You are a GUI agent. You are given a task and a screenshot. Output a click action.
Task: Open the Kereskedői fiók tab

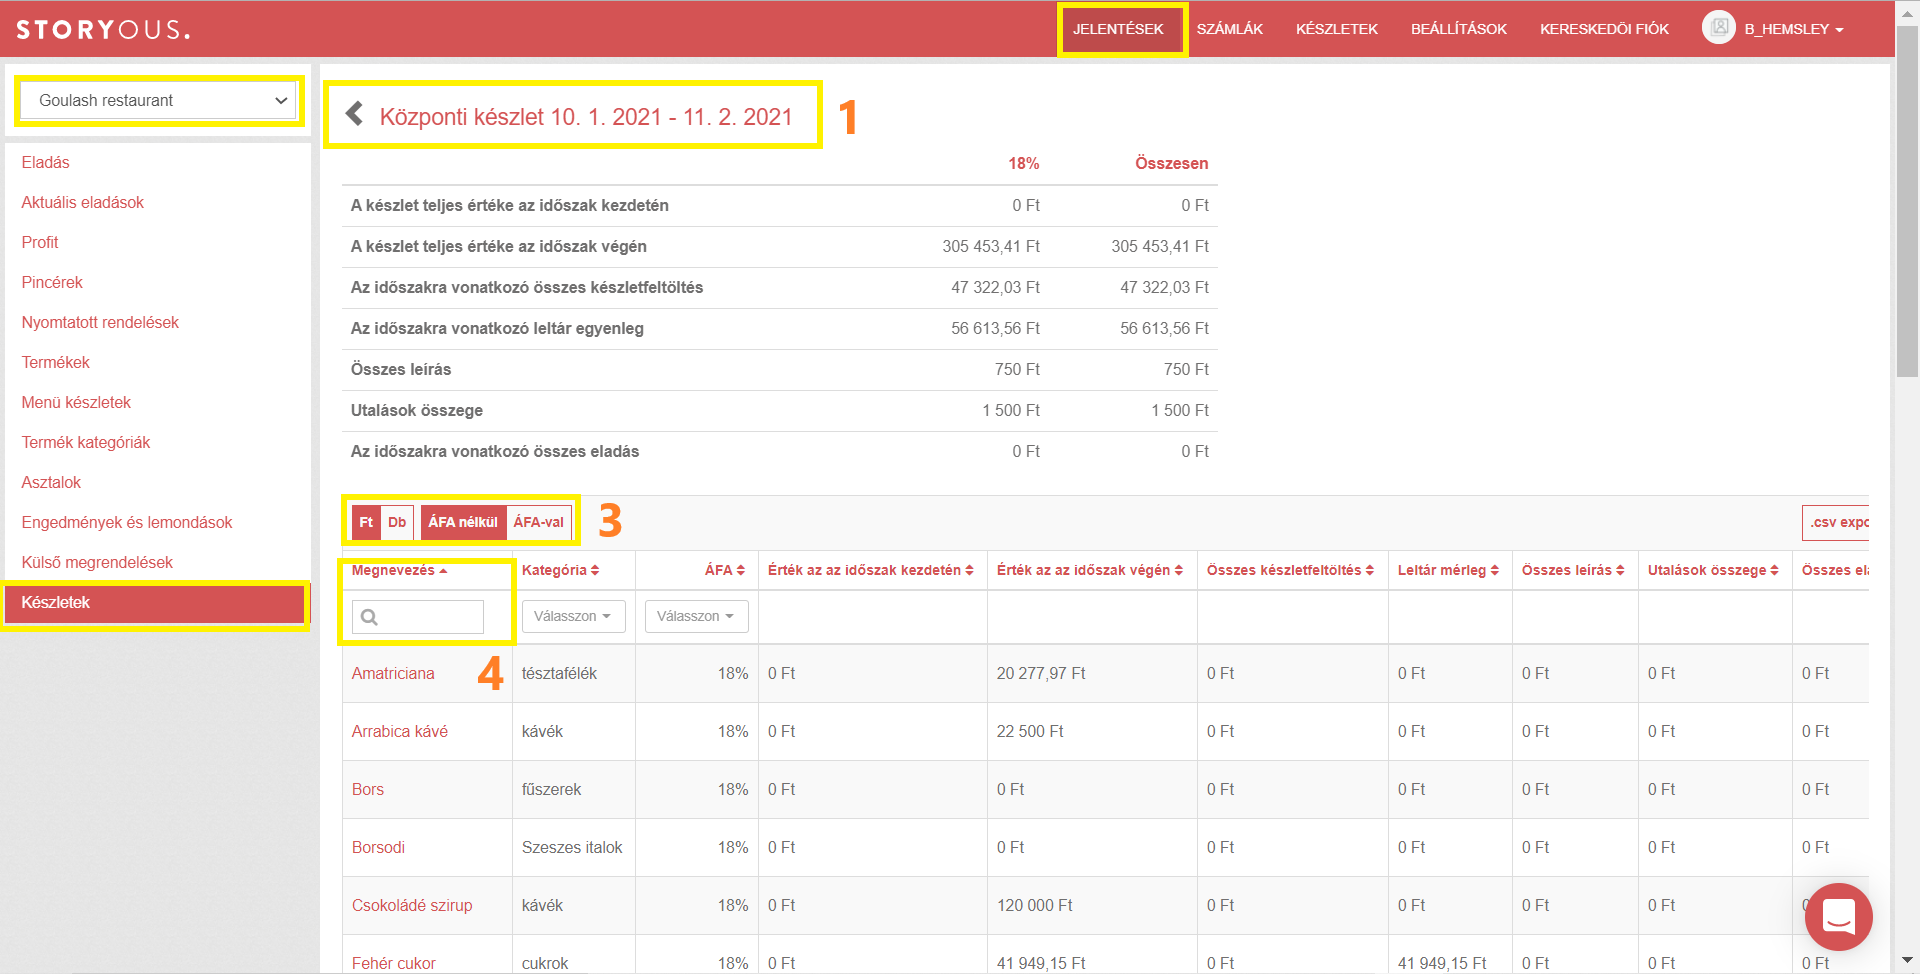coord(1604,29)
